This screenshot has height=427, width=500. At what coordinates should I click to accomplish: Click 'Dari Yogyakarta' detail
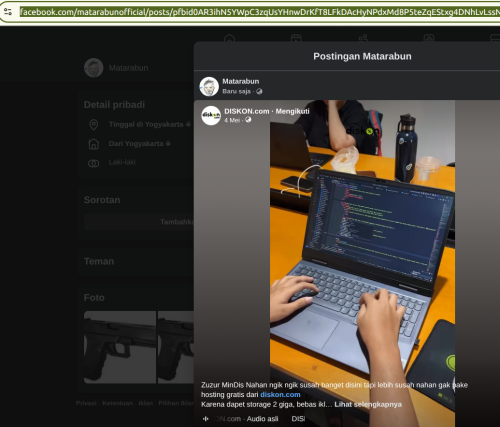136,144
